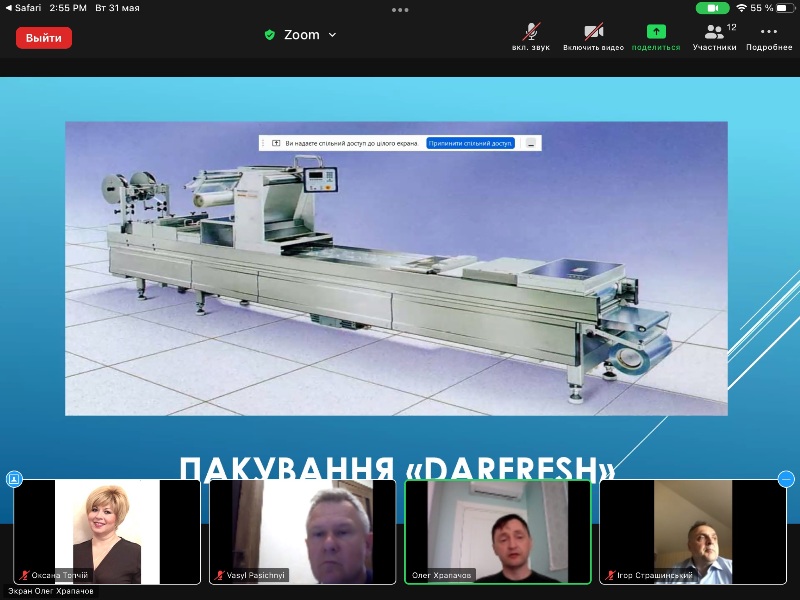Select Олег Храпачов's active video tile
The image size is (800, 600).
coord(498,531)
